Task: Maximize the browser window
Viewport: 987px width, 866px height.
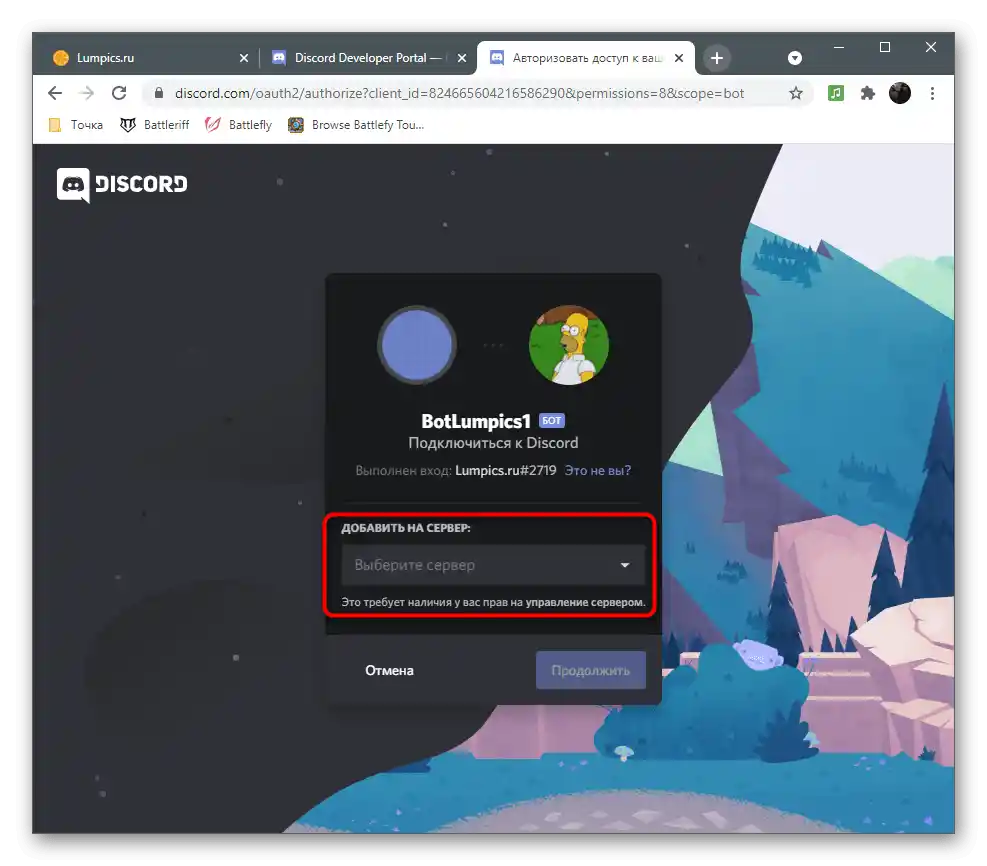Action: pos(884,47)
